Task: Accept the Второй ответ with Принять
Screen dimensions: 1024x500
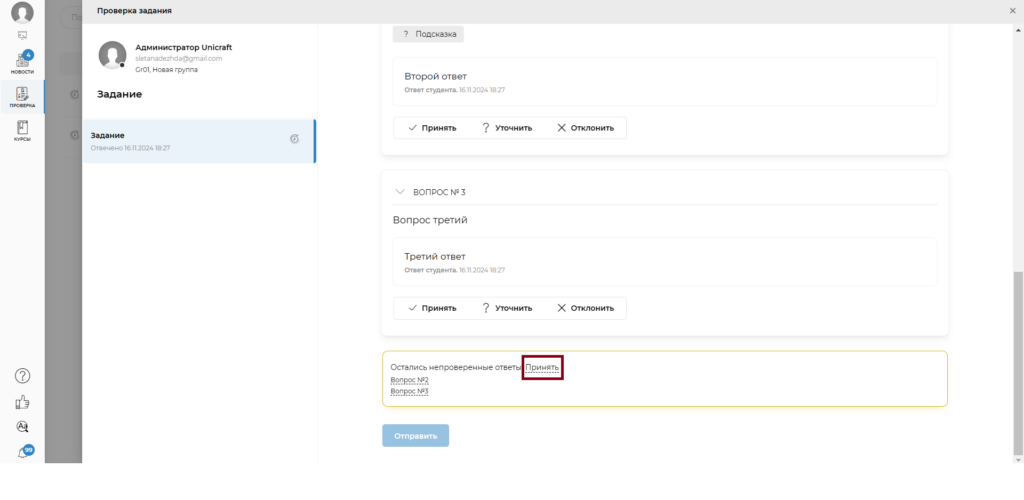Action: coord(432,128)
